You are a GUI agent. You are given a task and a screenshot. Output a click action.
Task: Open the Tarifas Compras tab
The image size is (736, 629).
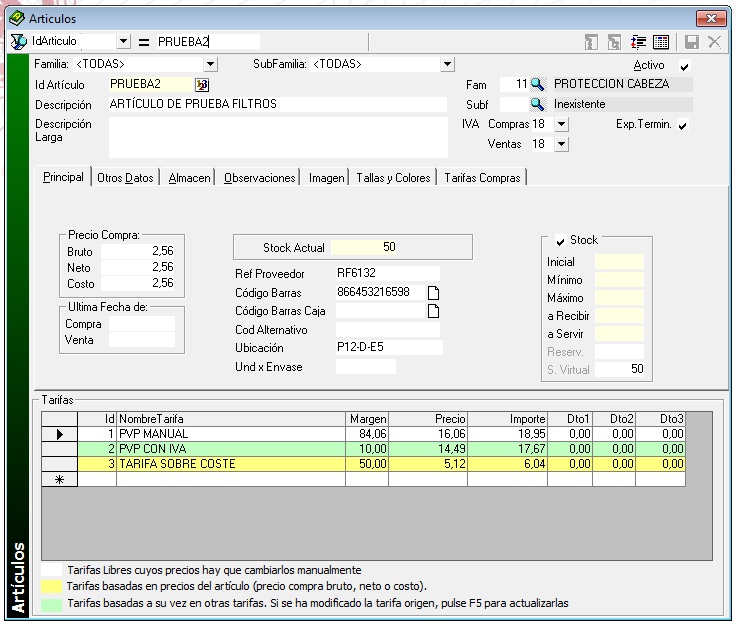pos(482,178)
